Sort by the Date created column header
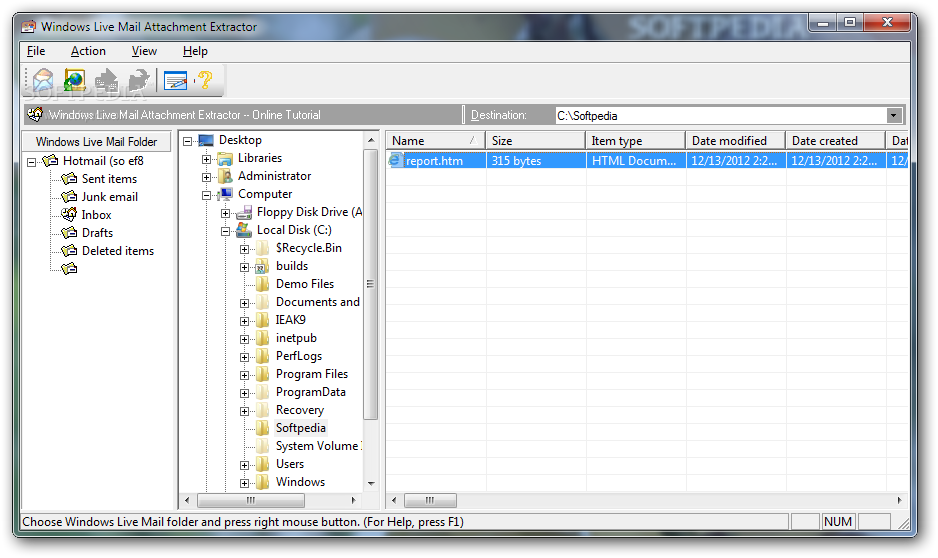 click(x=835, y=141)
